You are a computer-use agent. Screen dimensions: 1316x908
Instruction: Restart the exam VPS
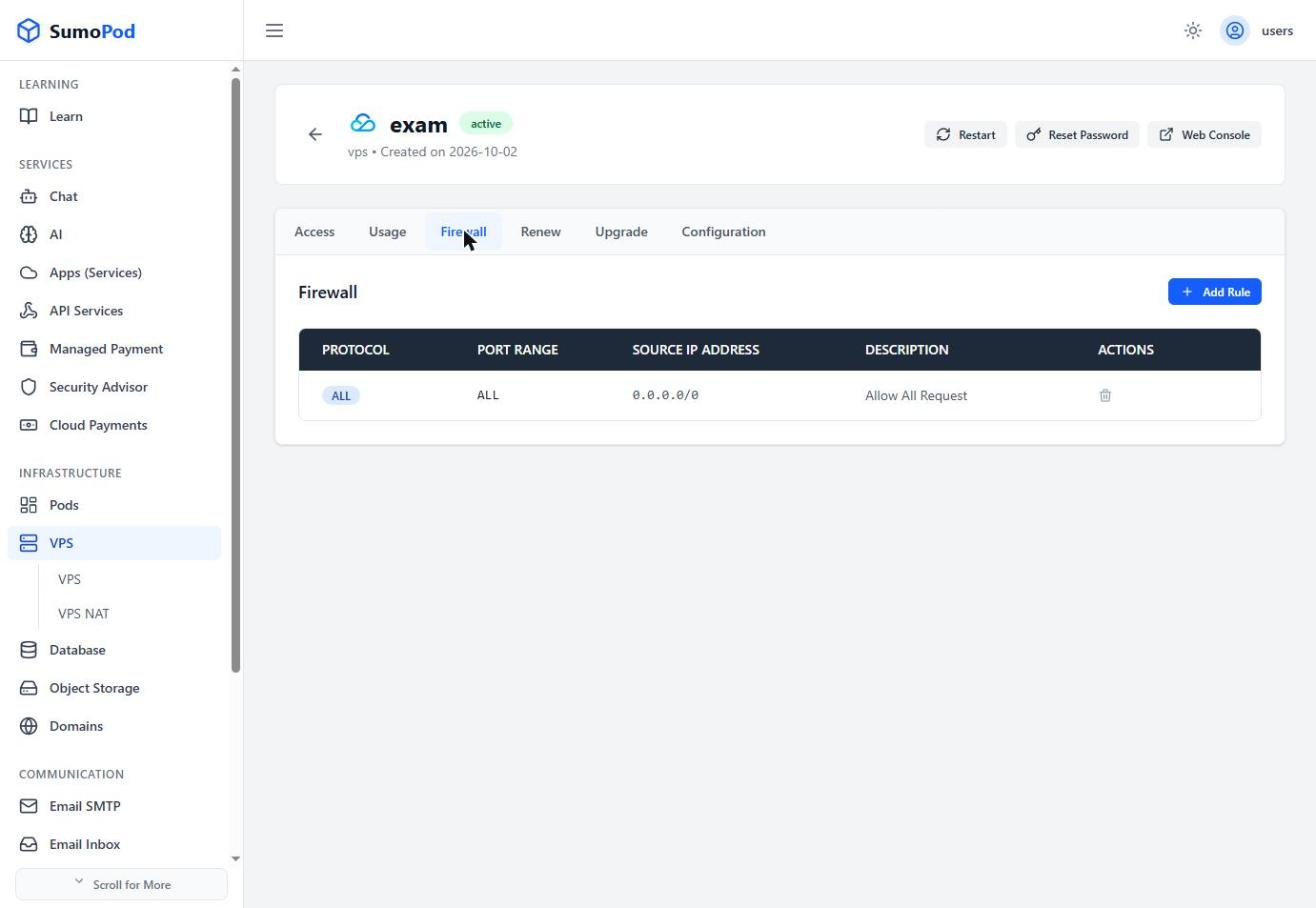(965, 135)
